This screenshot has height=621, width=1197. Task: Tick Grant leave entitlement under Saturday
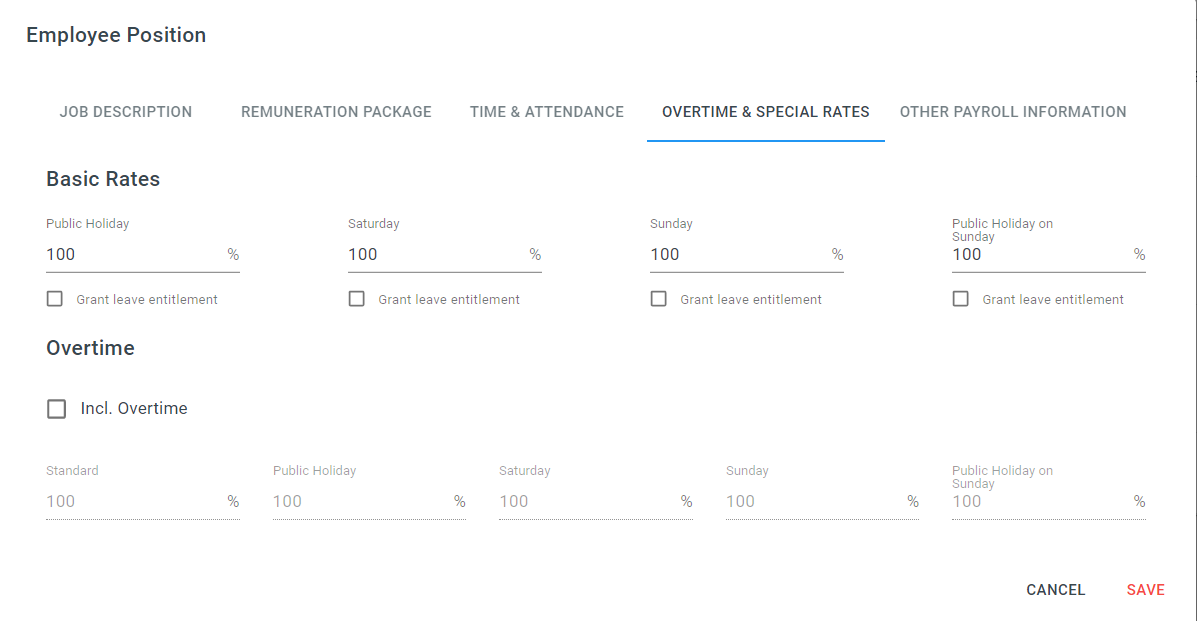[357, 299]
